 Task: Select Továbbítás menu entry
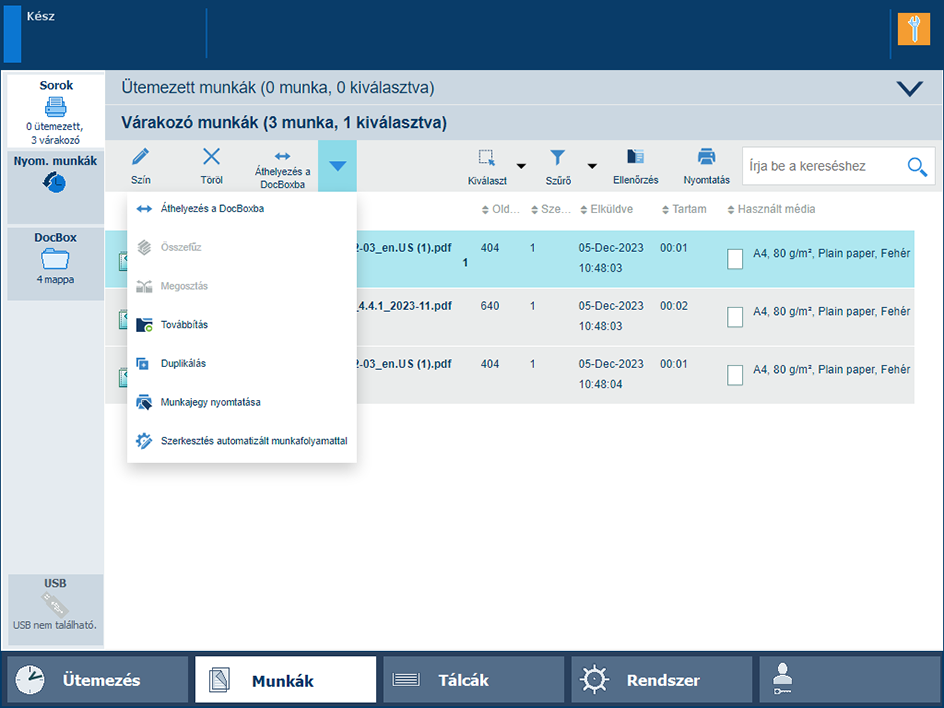pos(184,324)
